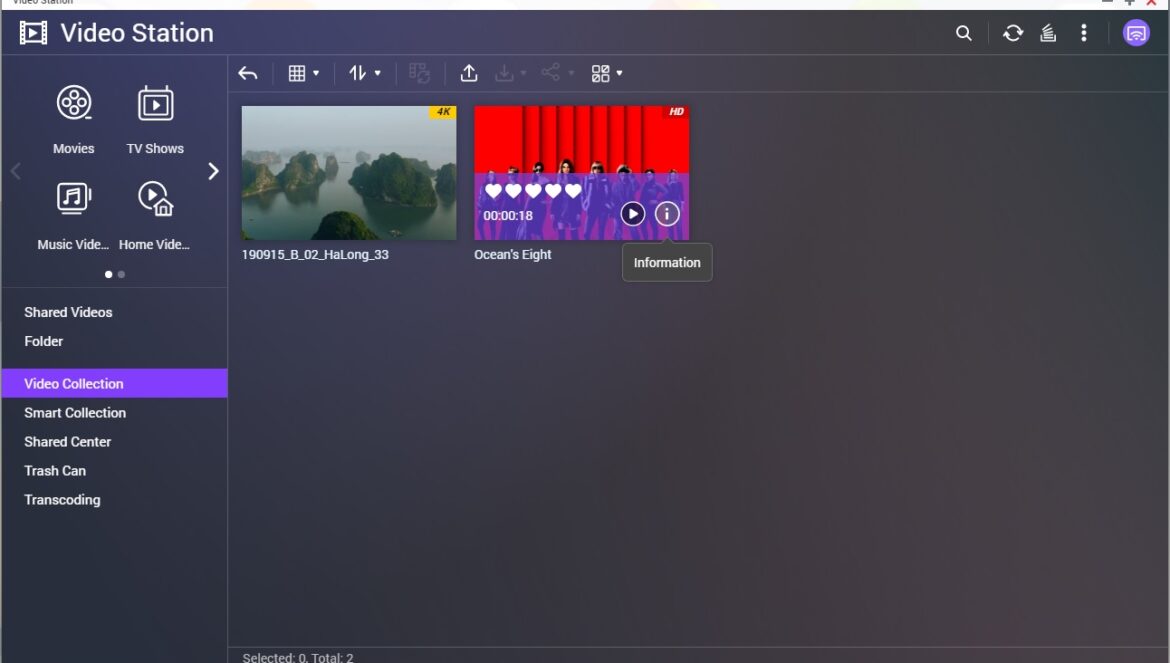Click the Information tooltip label
The height and width of the screenshot is (663, 1170).
pos(667,263)
